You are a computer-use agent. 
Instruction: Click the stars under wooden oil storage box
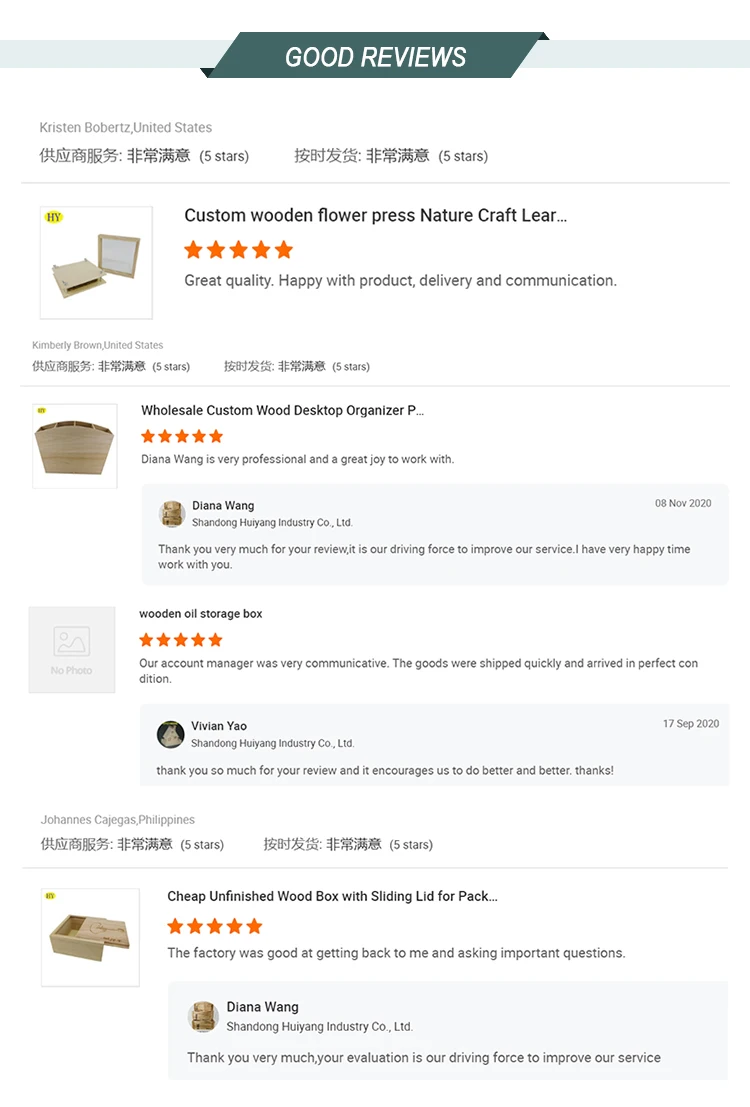[x=181, y=640]
